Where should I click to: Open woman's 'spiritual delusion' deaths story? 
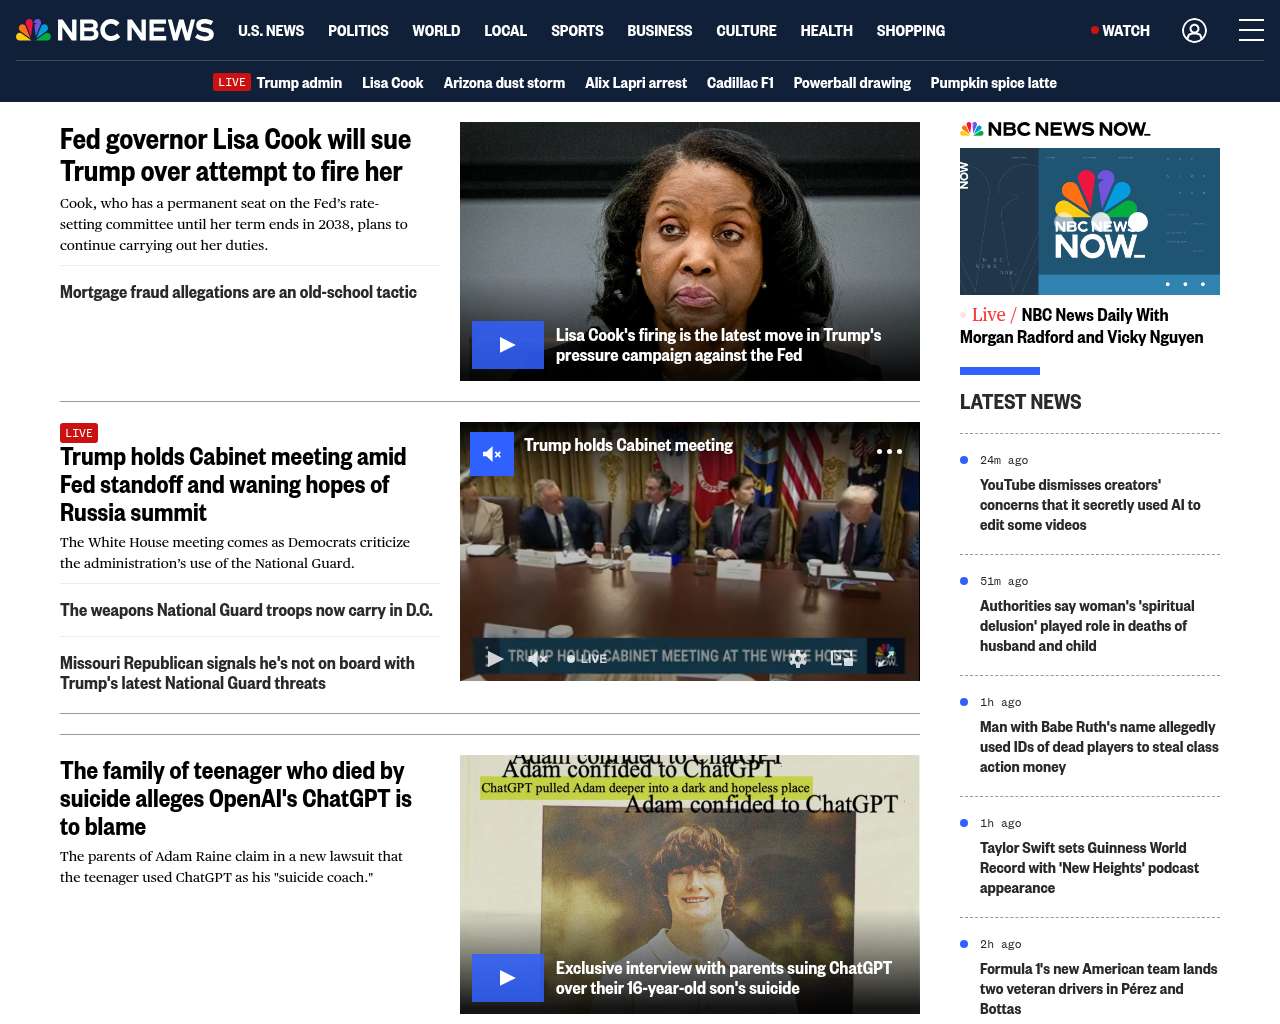click(1087, 626)
